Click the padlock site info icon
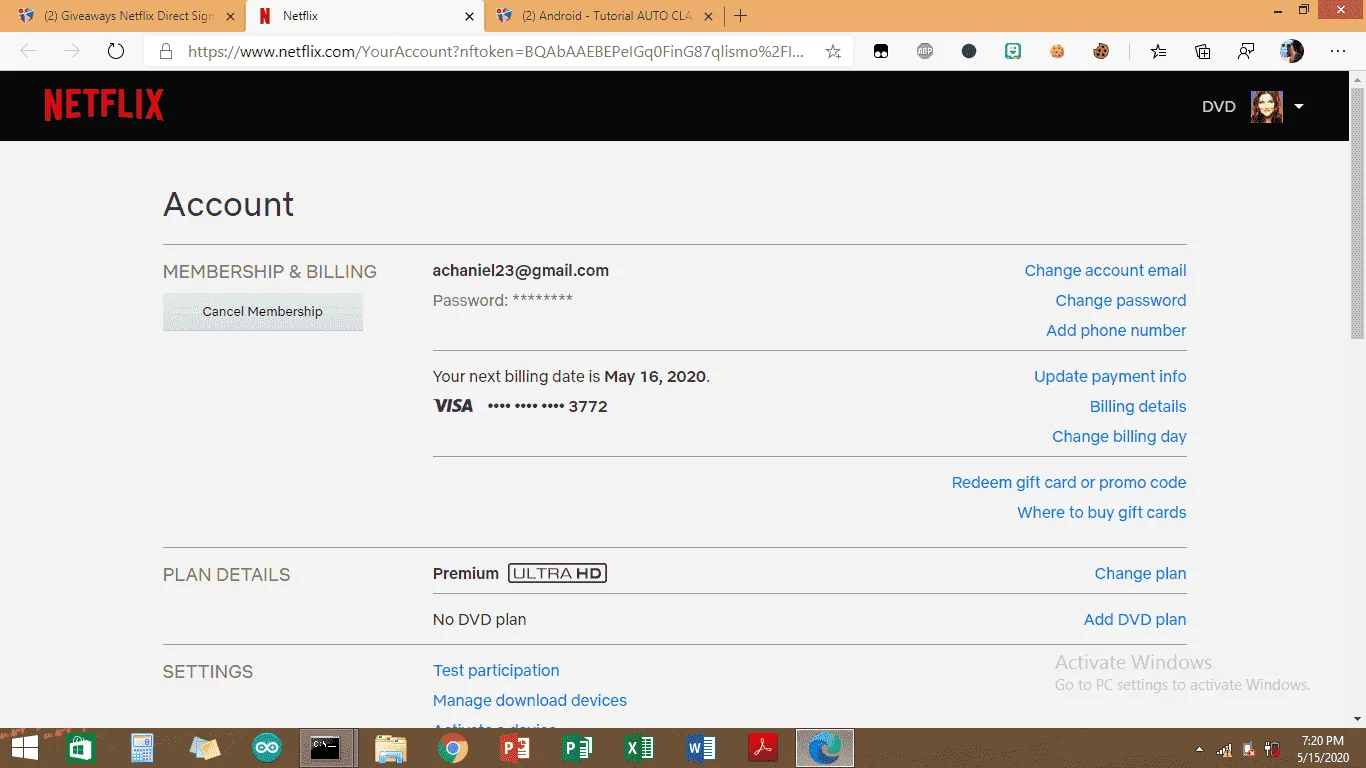This screenshot has height=768, width=1366. tap(166, 51)
